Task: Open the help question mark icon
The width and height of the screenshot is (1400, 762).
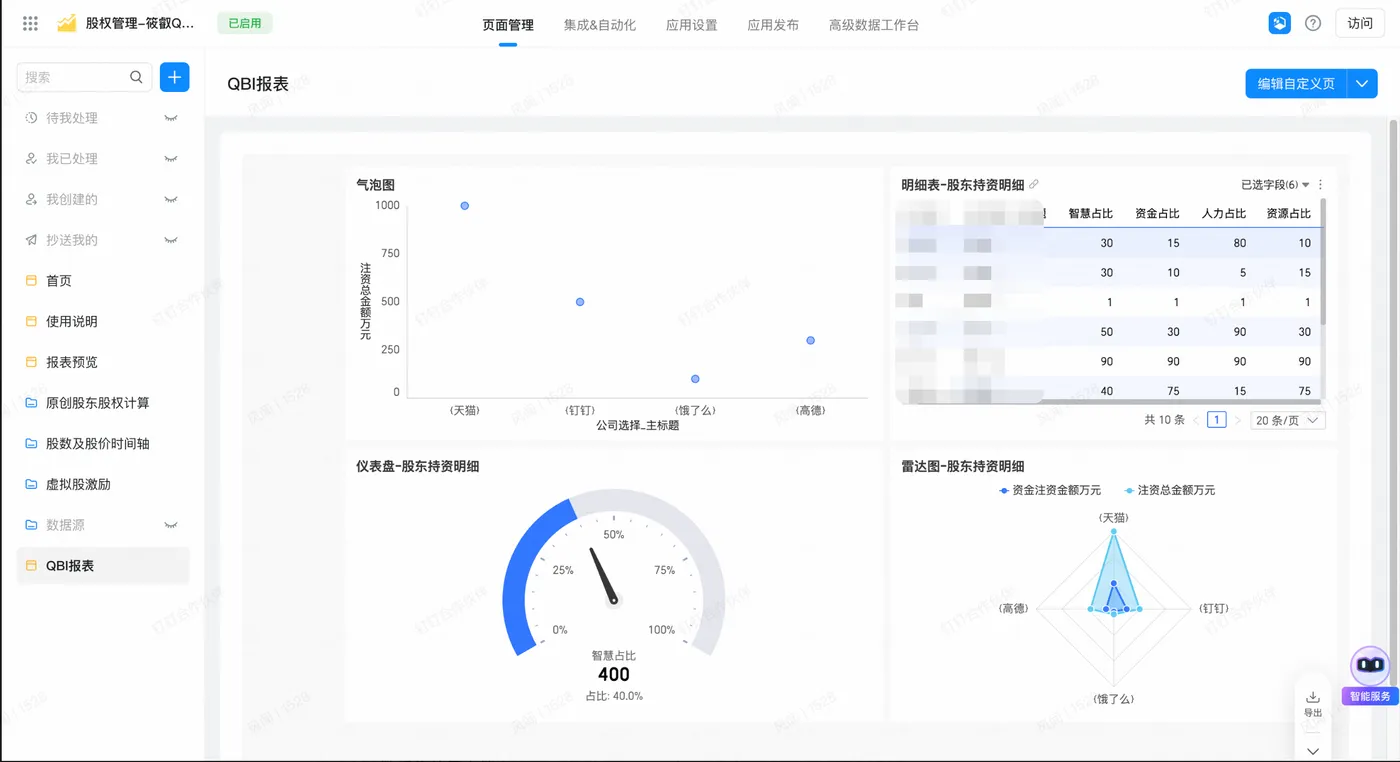Action: [x=1313, y=23]
